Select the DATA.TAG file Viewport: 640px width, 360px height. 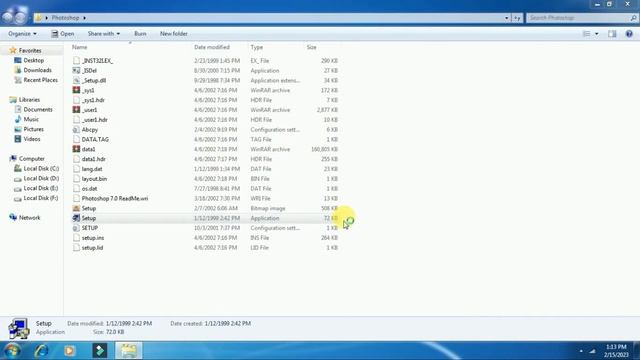point(95,139)
